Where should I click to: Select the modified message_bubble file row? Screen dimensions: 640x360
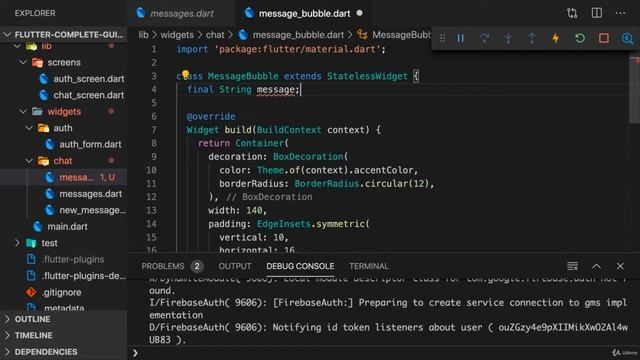click(63, 177)
